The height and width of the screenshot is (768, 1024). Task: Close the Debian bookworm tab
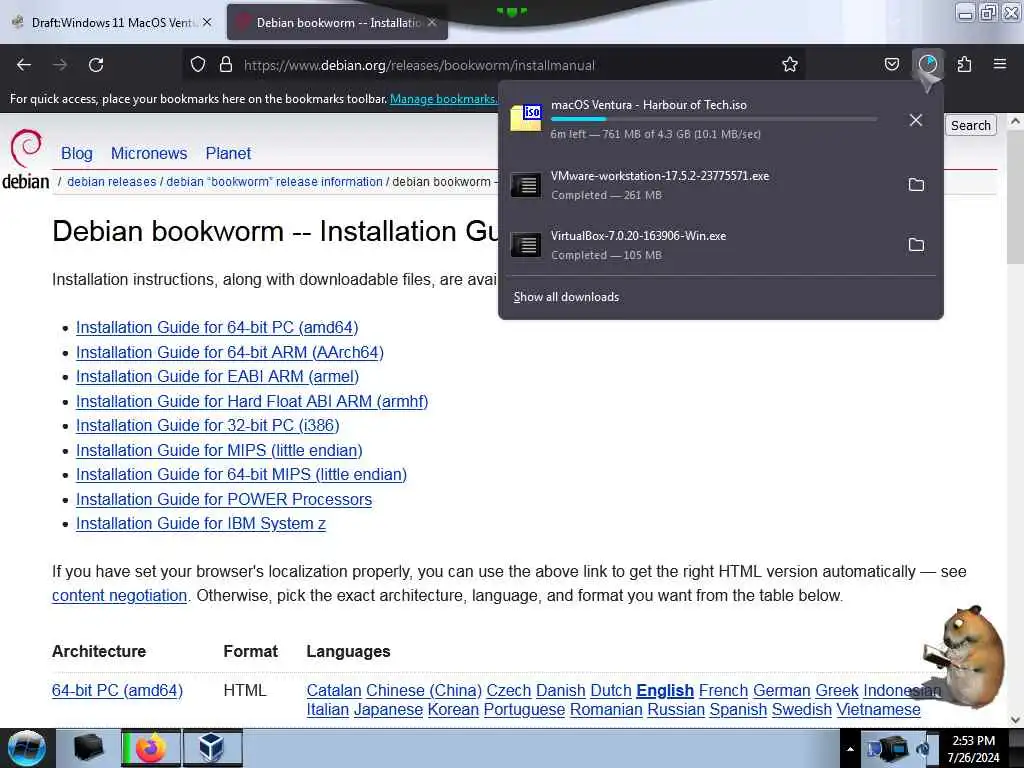(x=432, y=22)
